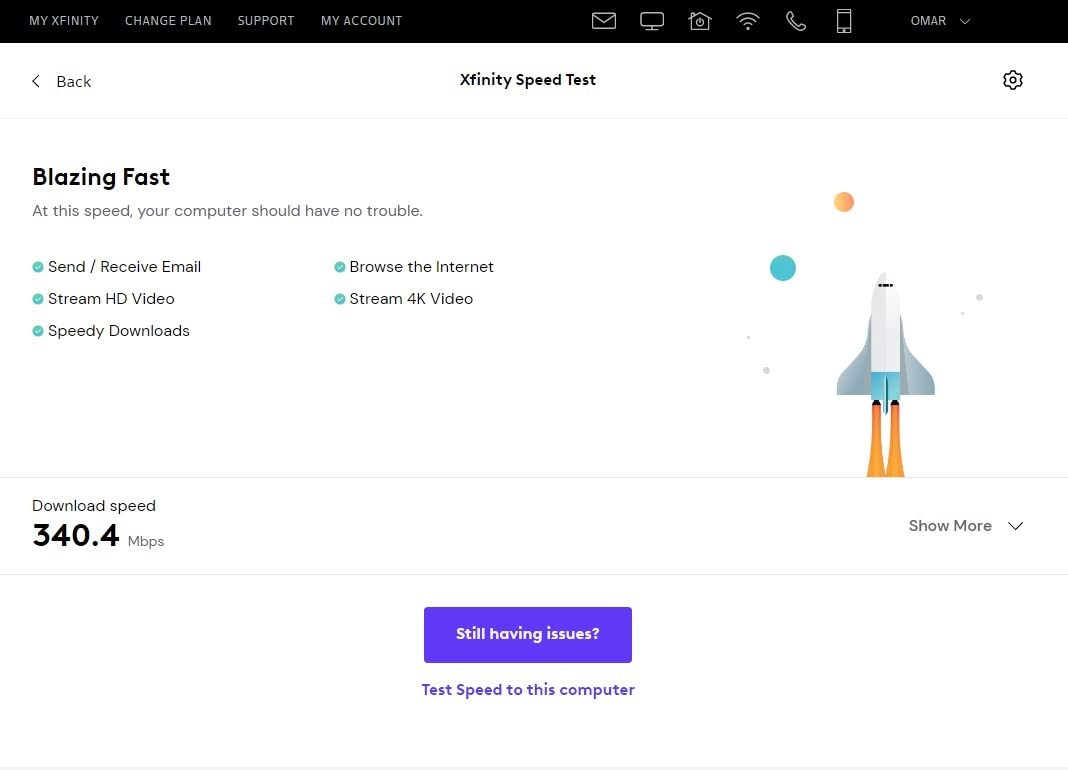The height and width of the screenshot is (770, 1068).
Task: Click the green check beside Browse the Internet
Action: click(340, 267)
